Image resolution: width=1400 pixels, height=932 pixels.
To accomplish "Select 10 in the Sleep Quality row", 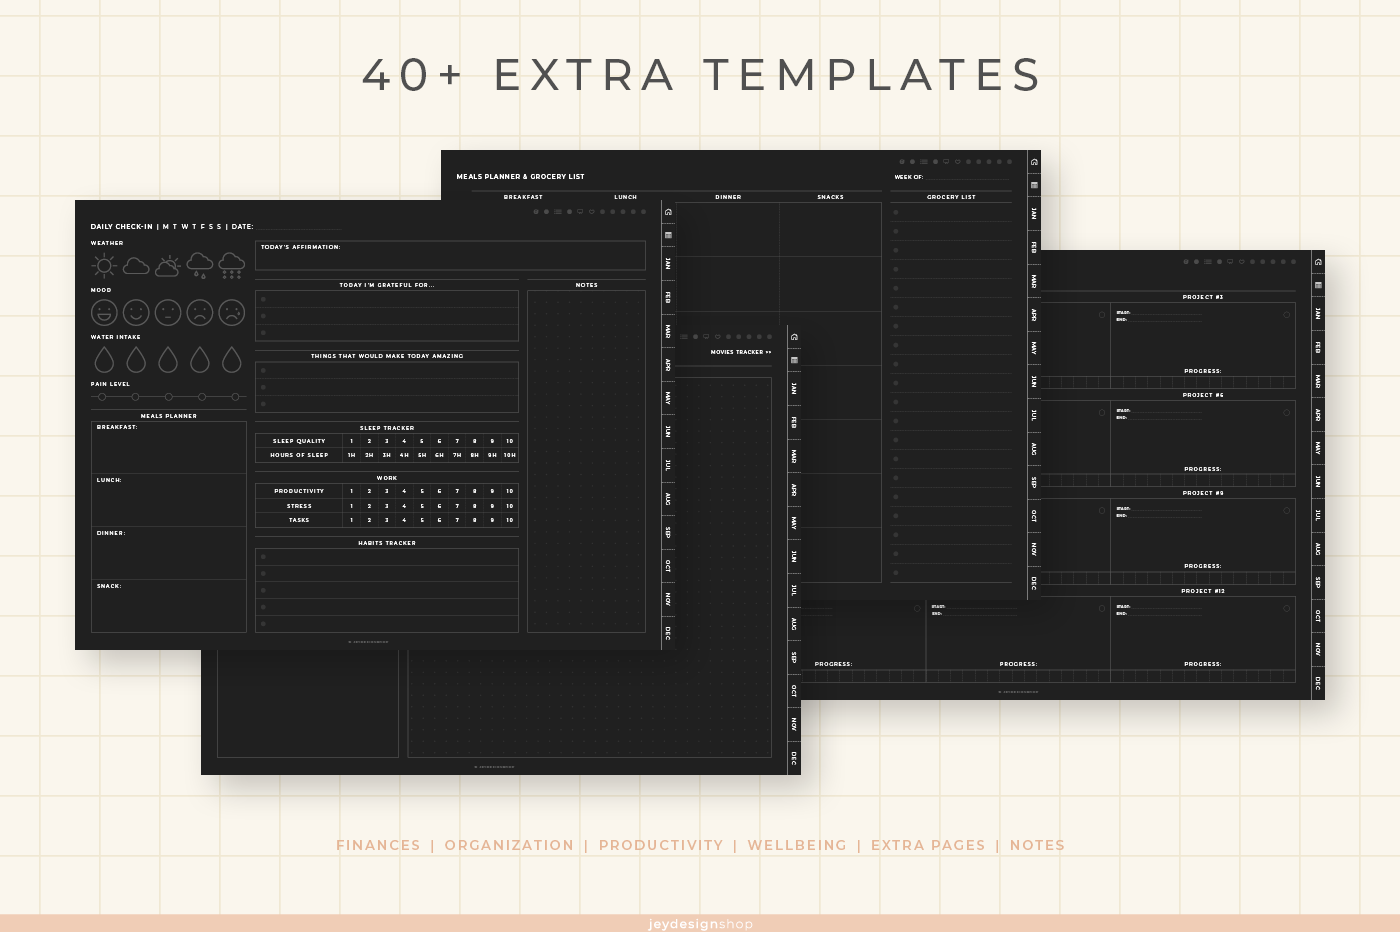I will (509, 441).
